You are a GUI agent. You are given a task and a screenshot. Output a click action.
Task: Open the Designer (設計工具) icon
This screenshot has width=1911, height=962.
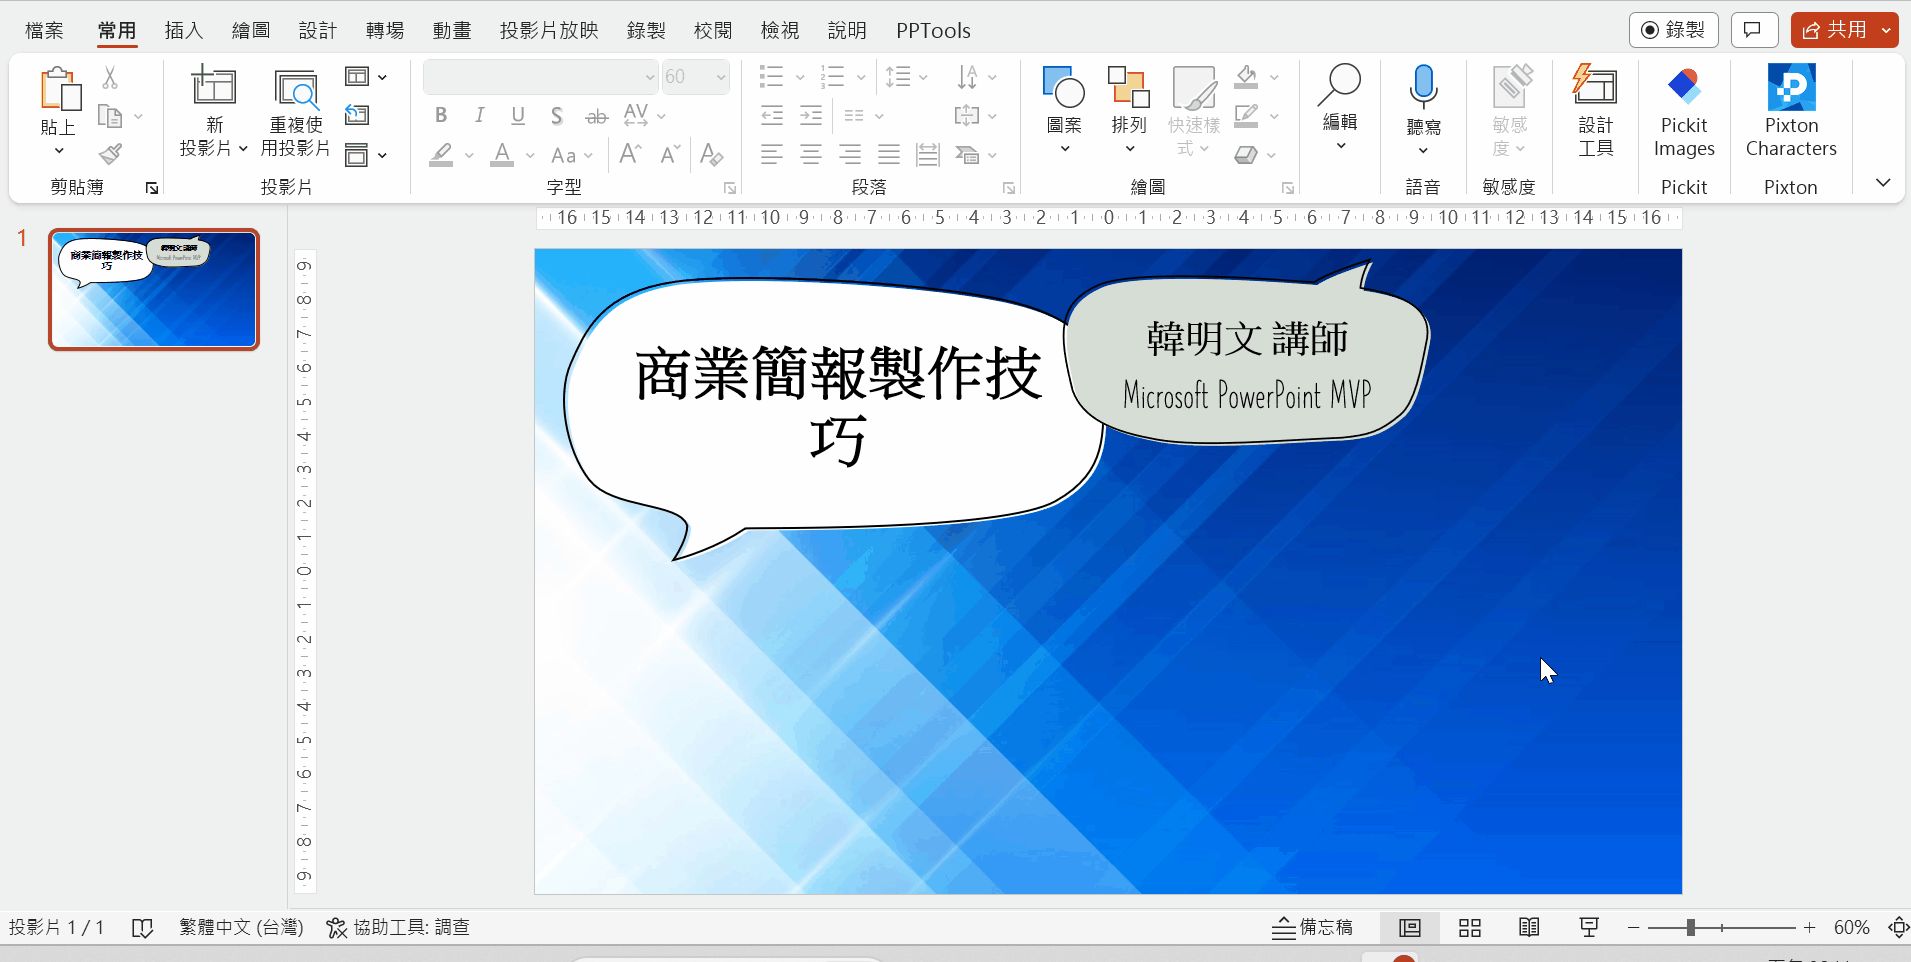pyautogui.click(x=1595, y=85)
